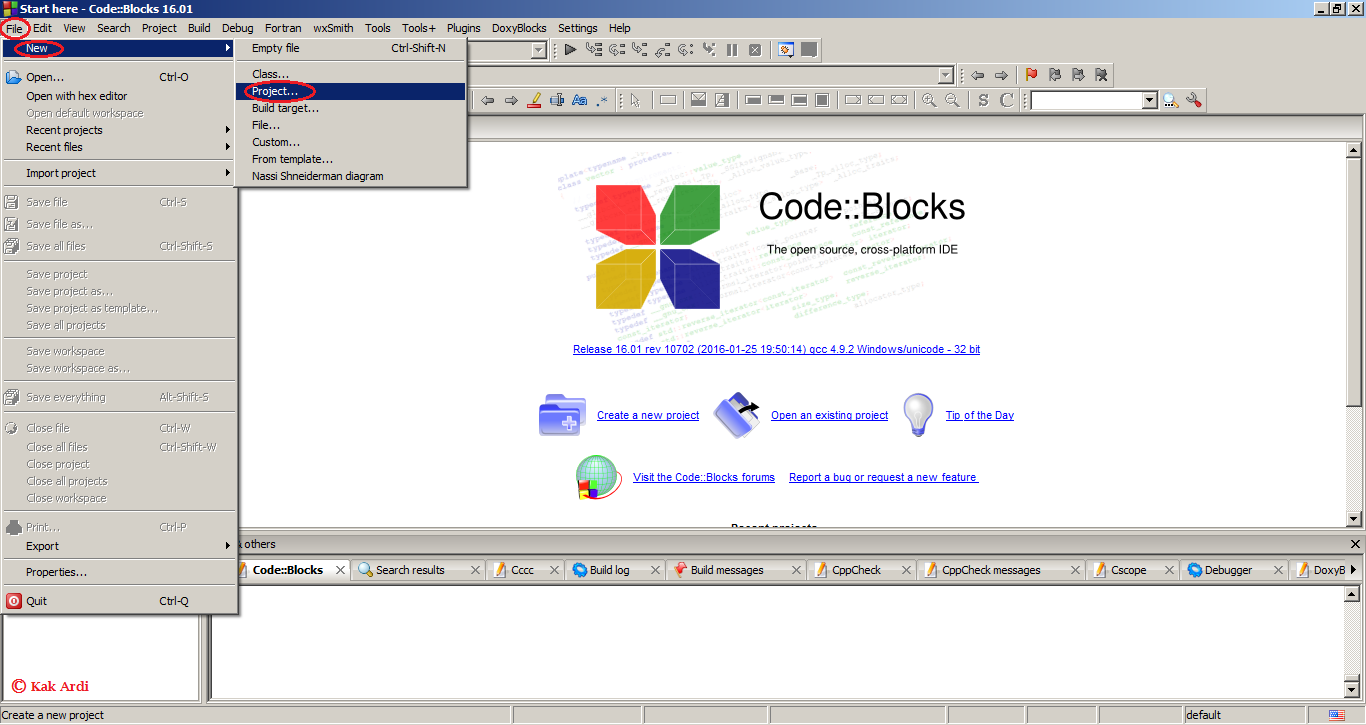The image size is (1366, 725).
Task: Open the Debugging windows toolbar icon
Action: pyautogui.click(x=786, y=48)
